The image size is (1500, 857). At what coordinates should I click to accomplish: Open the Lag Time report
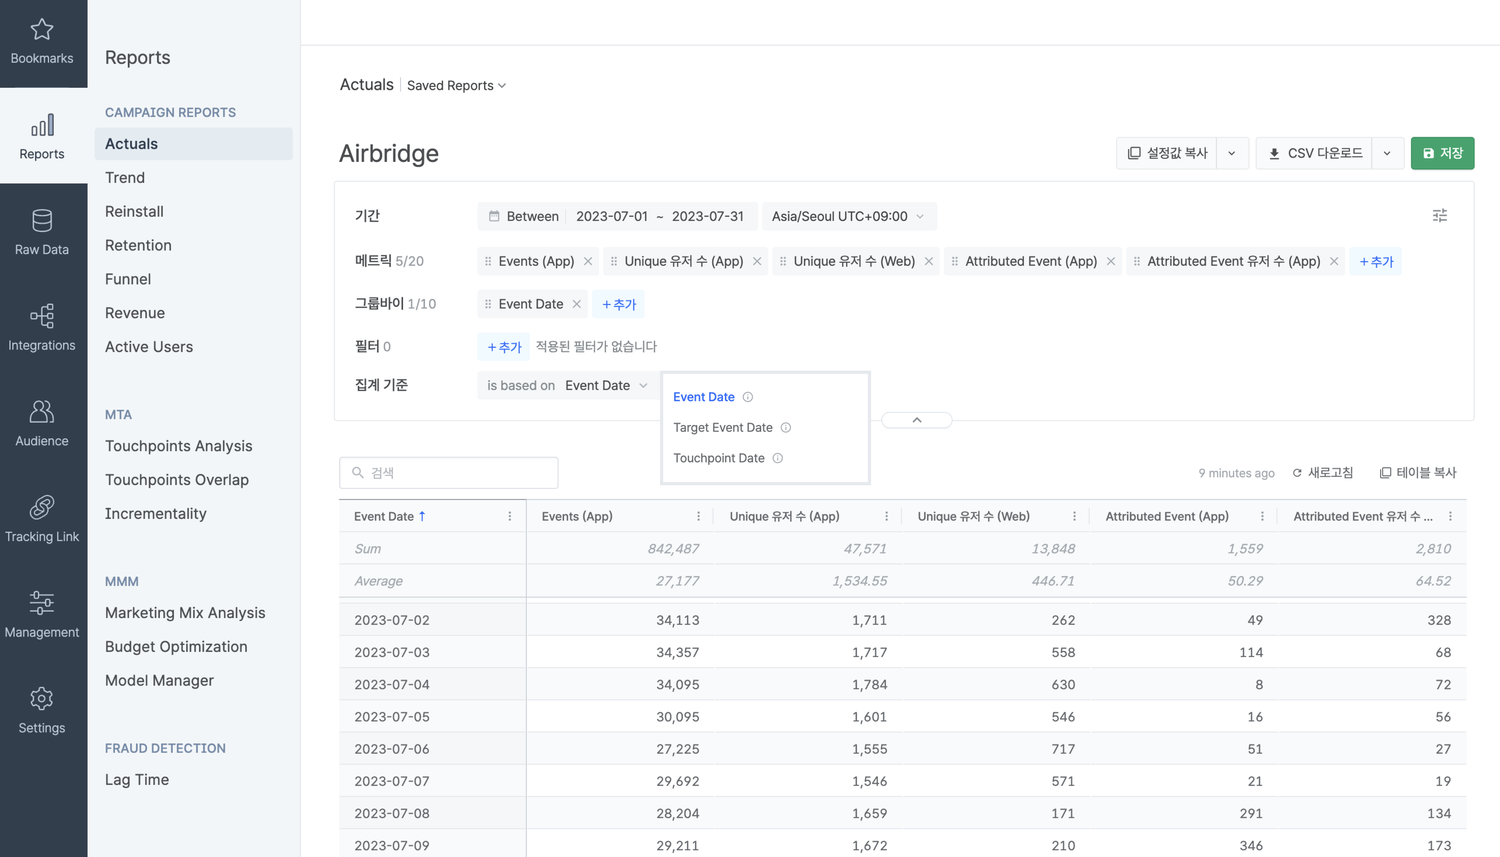tap(137, 780)
